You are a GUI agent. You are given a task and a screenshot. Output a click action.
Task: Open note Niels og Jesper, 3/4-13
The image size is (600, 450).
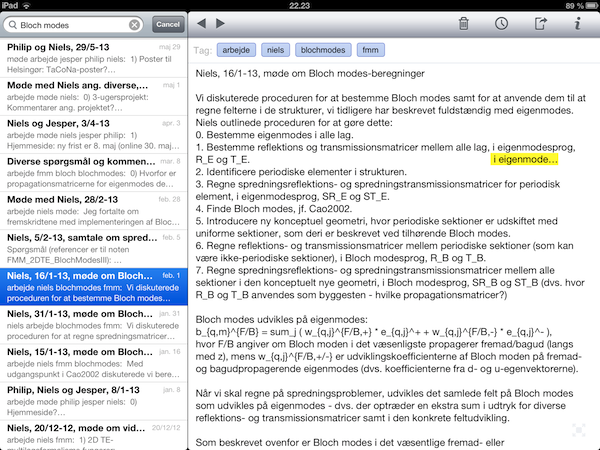[94, 135]
